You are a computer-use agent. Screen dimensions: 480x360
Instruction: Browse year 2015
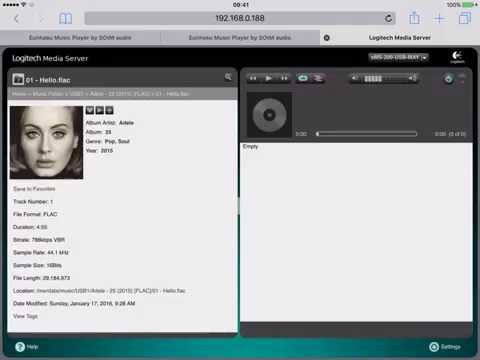click(x=107, y=151)
